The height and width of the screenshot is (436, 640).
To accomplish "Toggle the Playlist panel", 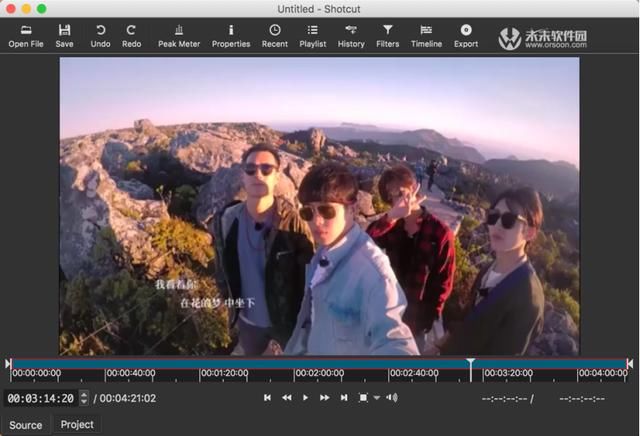I will [x=313, y=36].
